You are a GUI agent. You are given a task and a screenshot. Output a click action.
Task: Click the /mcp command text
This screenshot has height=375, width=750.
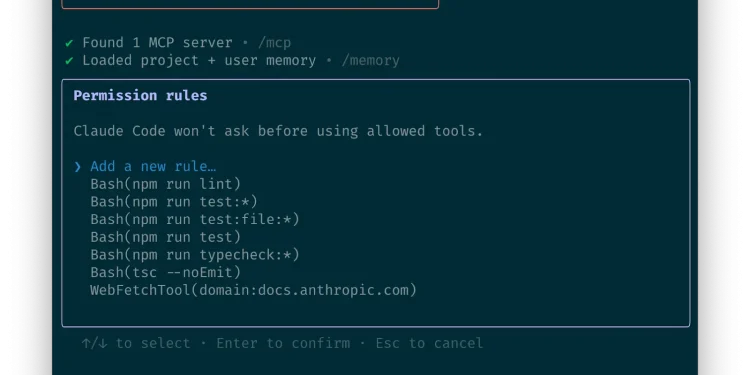[x=274, y=43]
